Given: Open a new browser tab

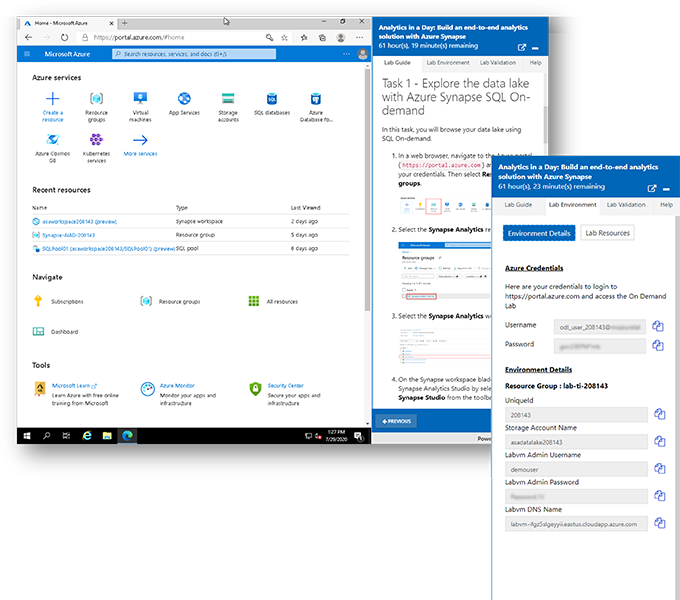Looking at the screenshot, I should tap(124, 23).
